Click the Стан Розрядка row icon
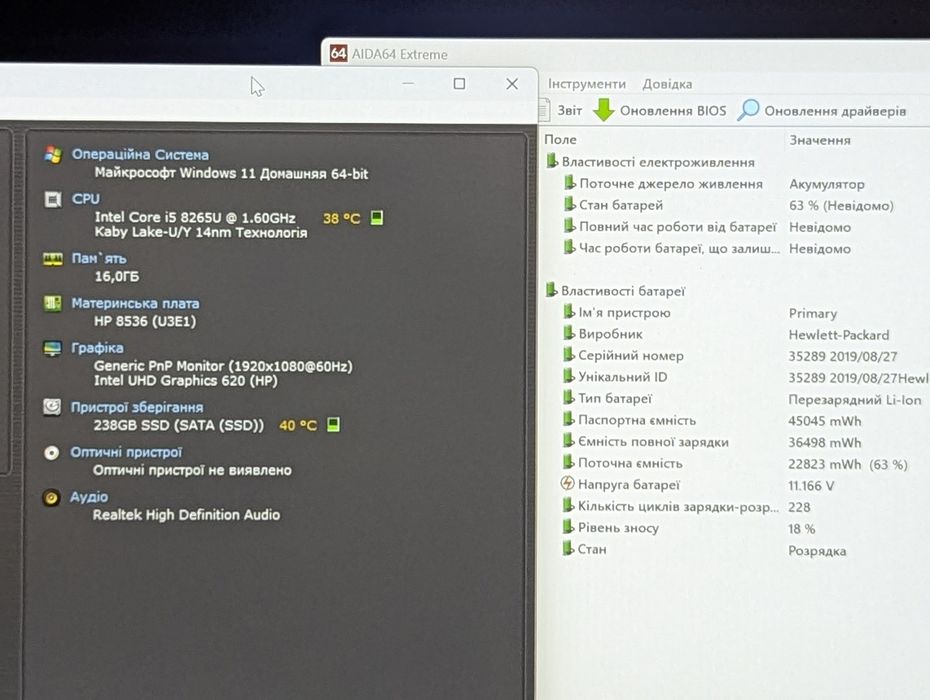The height and width of the screenshot is (700, 930). (x=568, y=549)
